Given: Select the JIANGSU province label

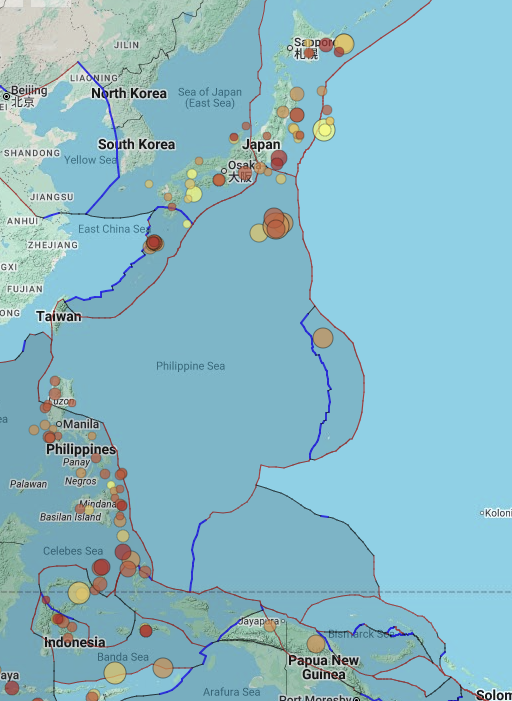Looking at the screenshot, I should [x=52, y=197].
